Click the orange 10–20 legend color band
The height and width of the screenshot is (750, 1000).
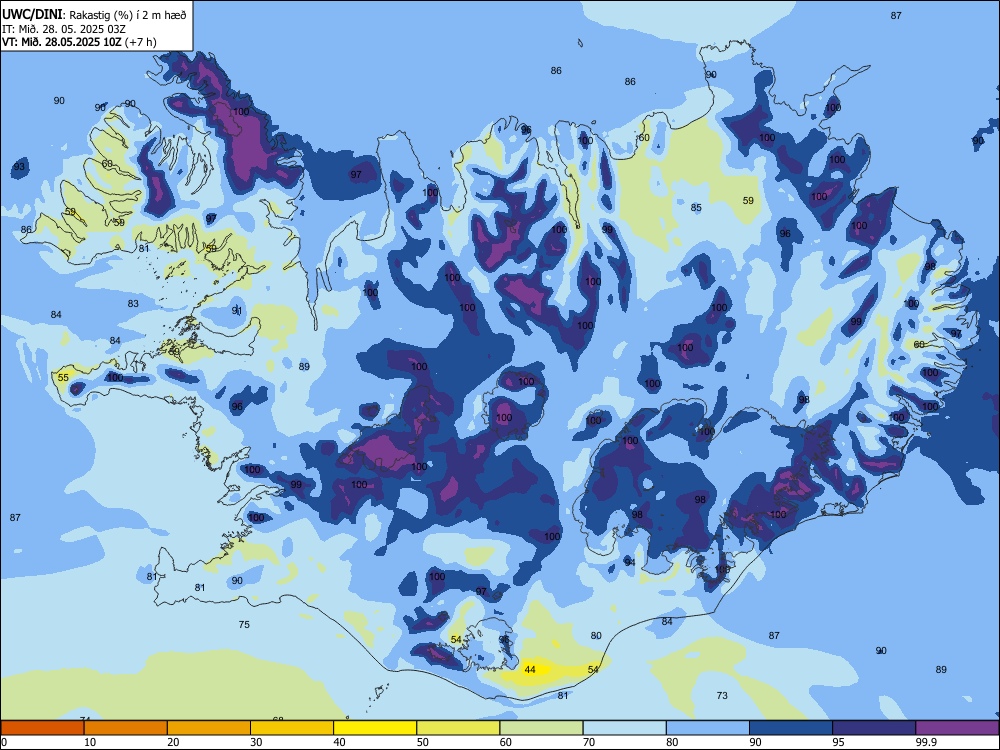point(126,728)
